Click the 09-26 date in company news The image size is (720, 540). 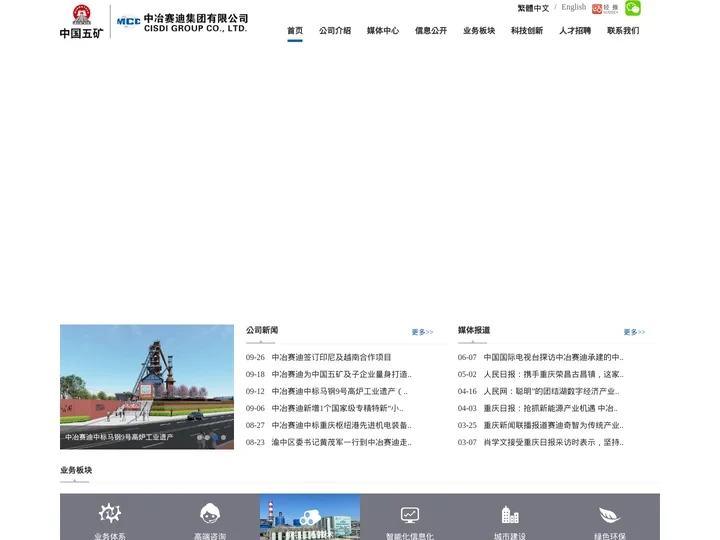point(255,357)
